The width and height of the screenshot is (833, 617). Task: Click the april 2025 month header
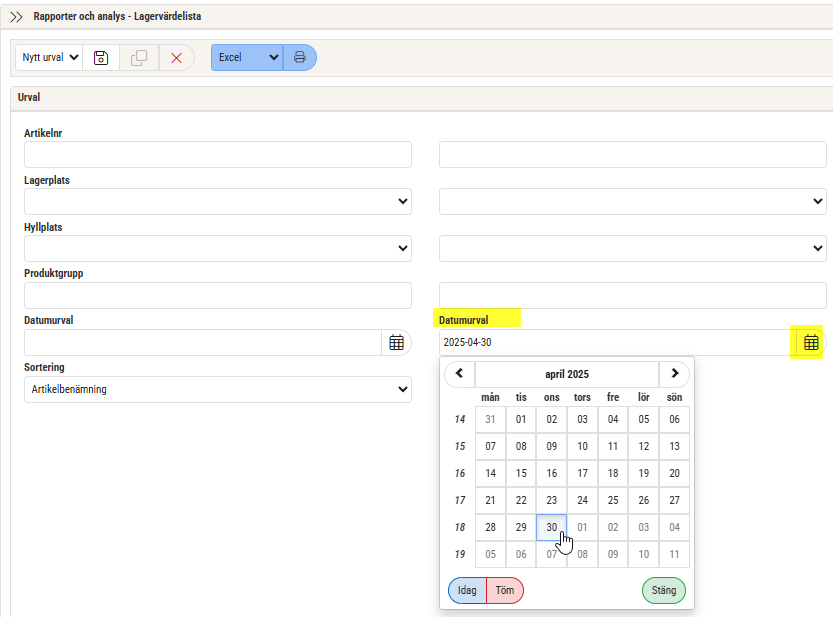[x=567, y=374]
